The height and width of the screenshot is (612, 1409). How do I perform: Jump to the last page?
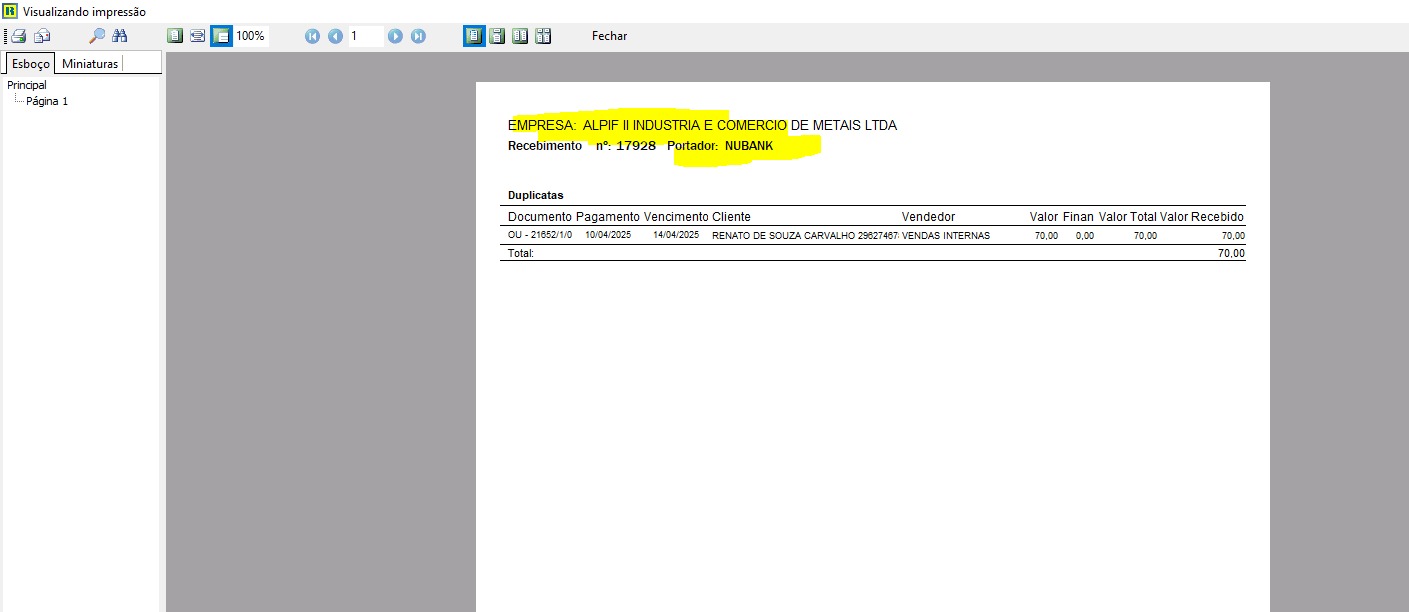[x=418, y=36]
